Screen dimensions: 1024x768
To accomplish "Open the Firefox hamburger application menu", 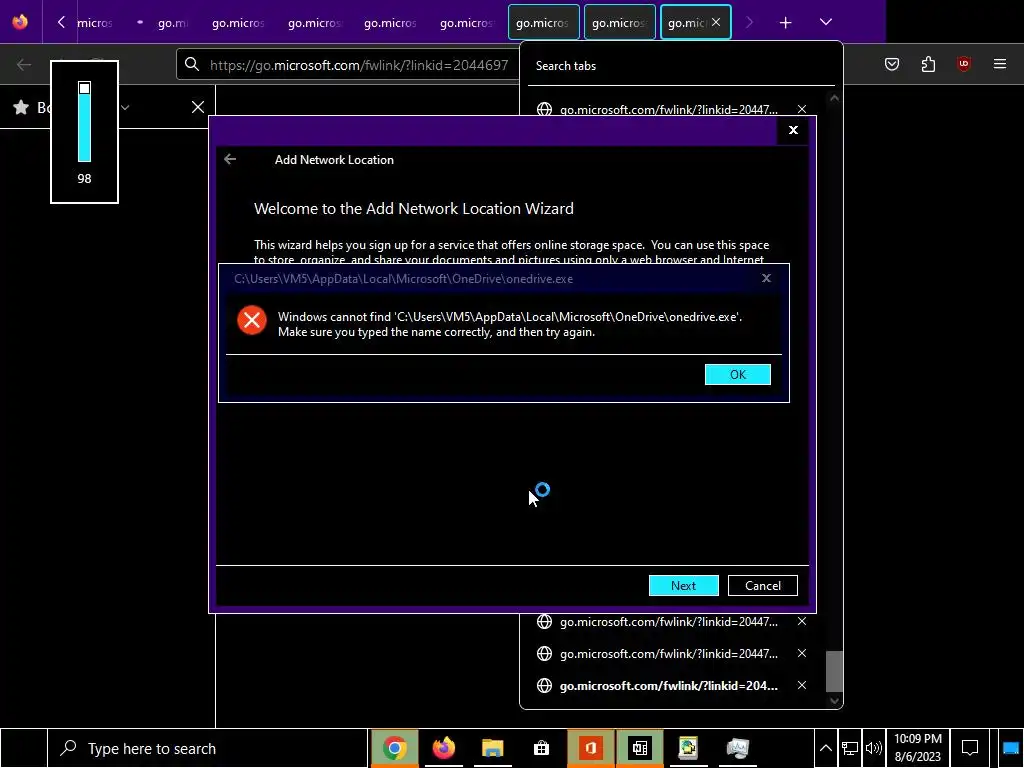I will tap(999, 64).
